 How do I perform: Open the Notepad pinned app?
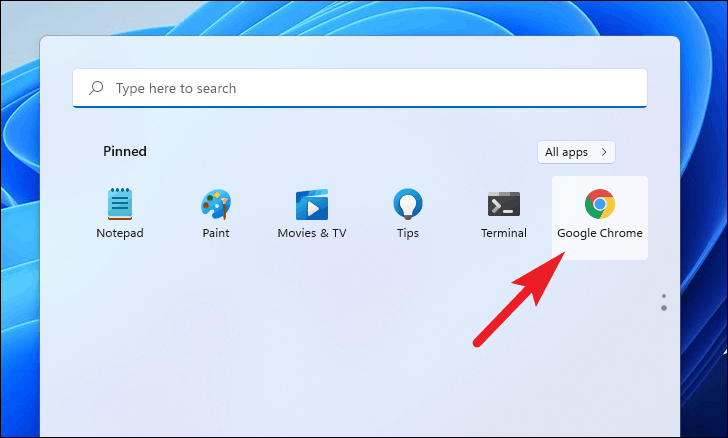coord(120,213)
